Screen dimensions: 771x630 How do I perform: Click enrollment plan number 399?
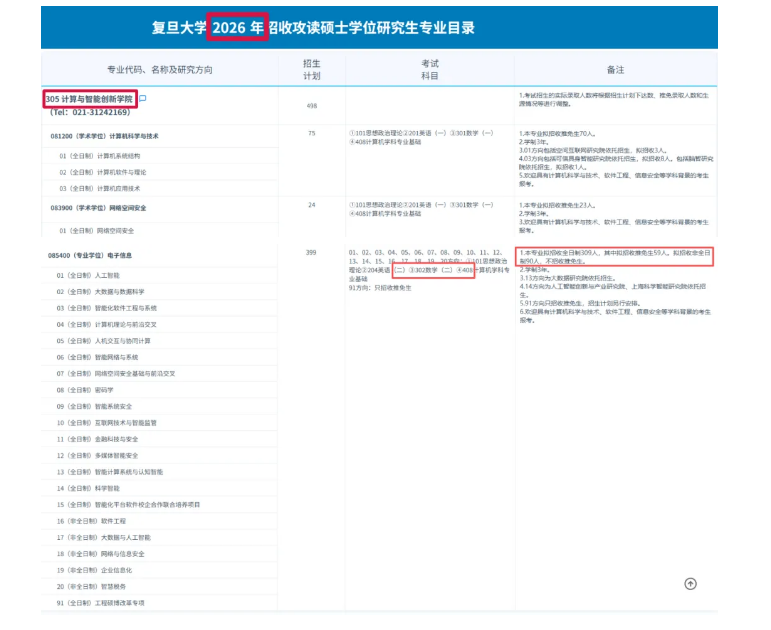click(x=311, y=253)
